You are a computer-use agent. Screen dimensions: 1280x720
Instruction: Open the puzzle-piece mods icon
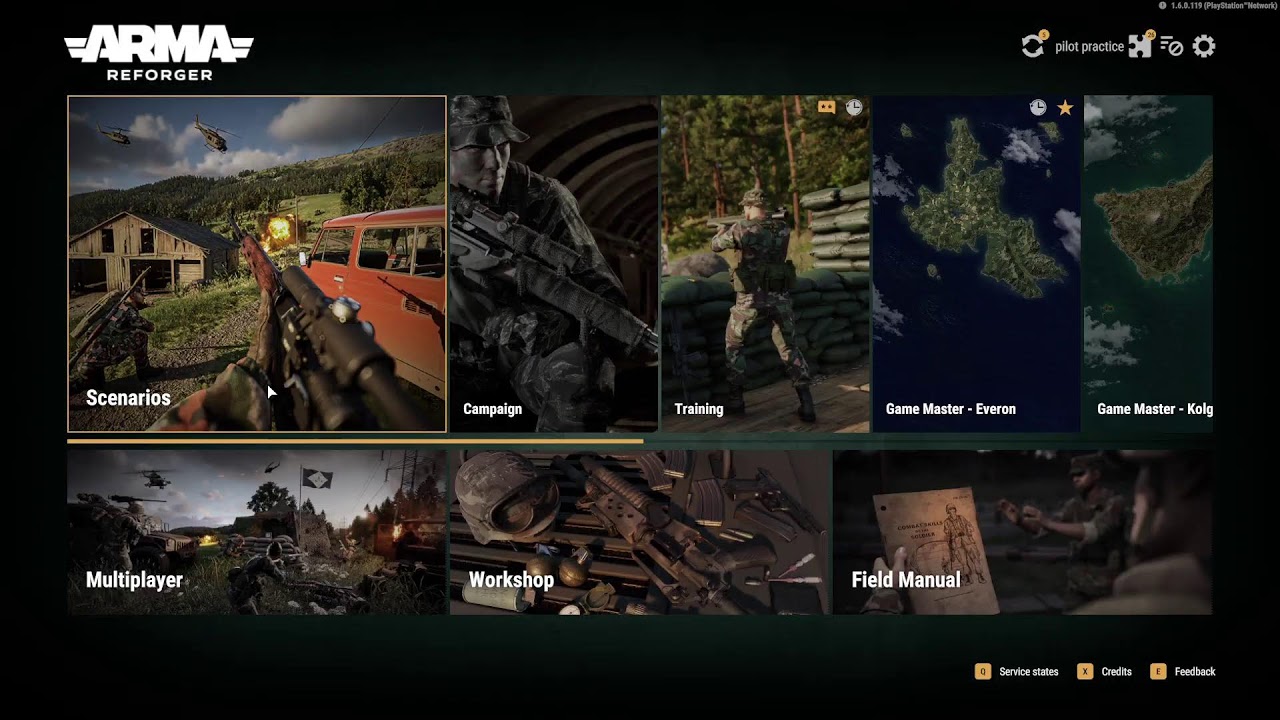1141,45
